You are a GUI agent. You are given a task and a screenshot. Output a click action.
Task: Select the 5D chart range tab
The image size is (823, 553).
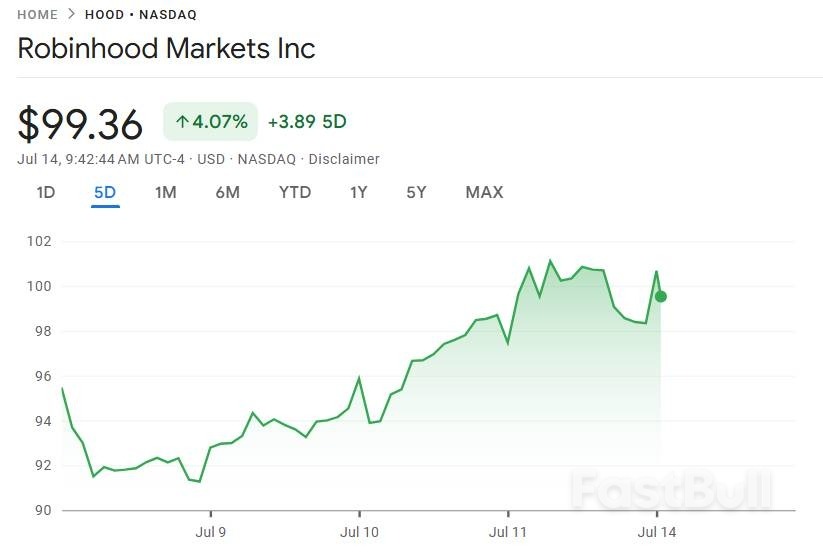click(x=105, y=192)
